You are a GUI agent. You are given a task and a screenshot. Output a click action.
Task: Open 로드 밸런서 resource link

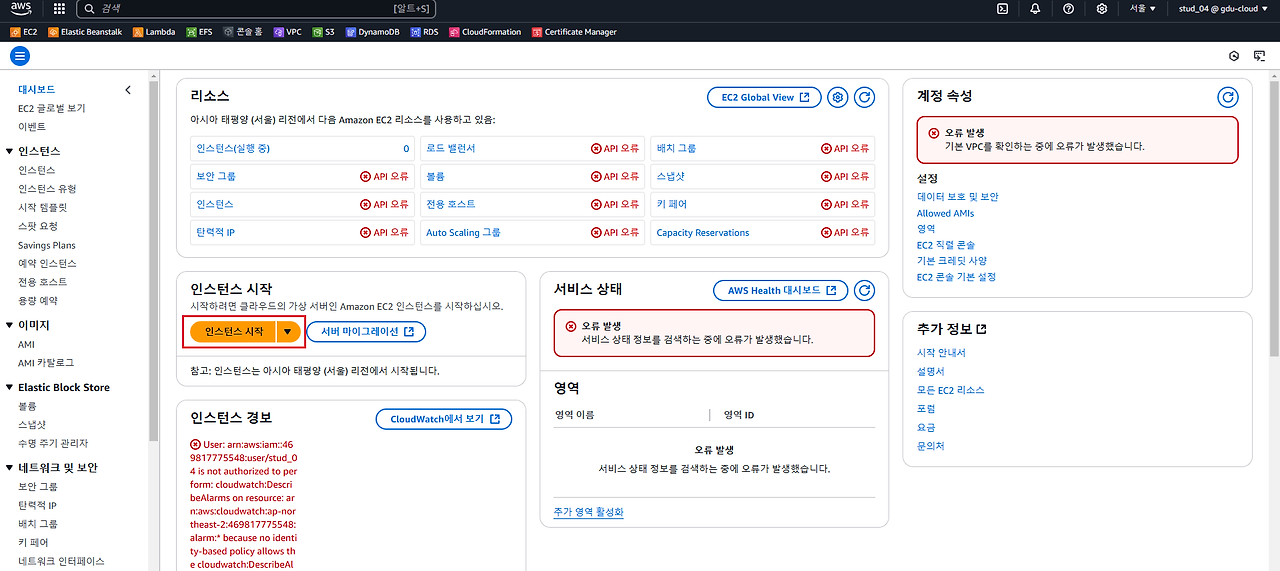tap(451, 148)
